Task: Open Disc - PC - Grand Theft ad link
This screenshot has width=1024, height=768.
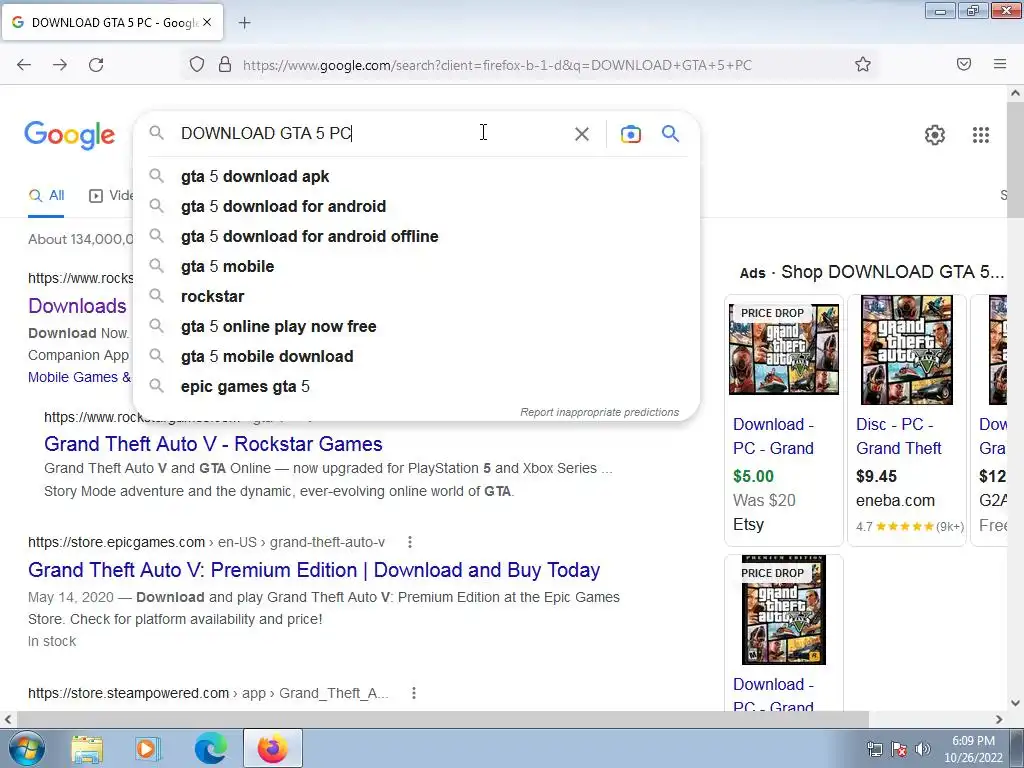Action: [x=899, y=436]
